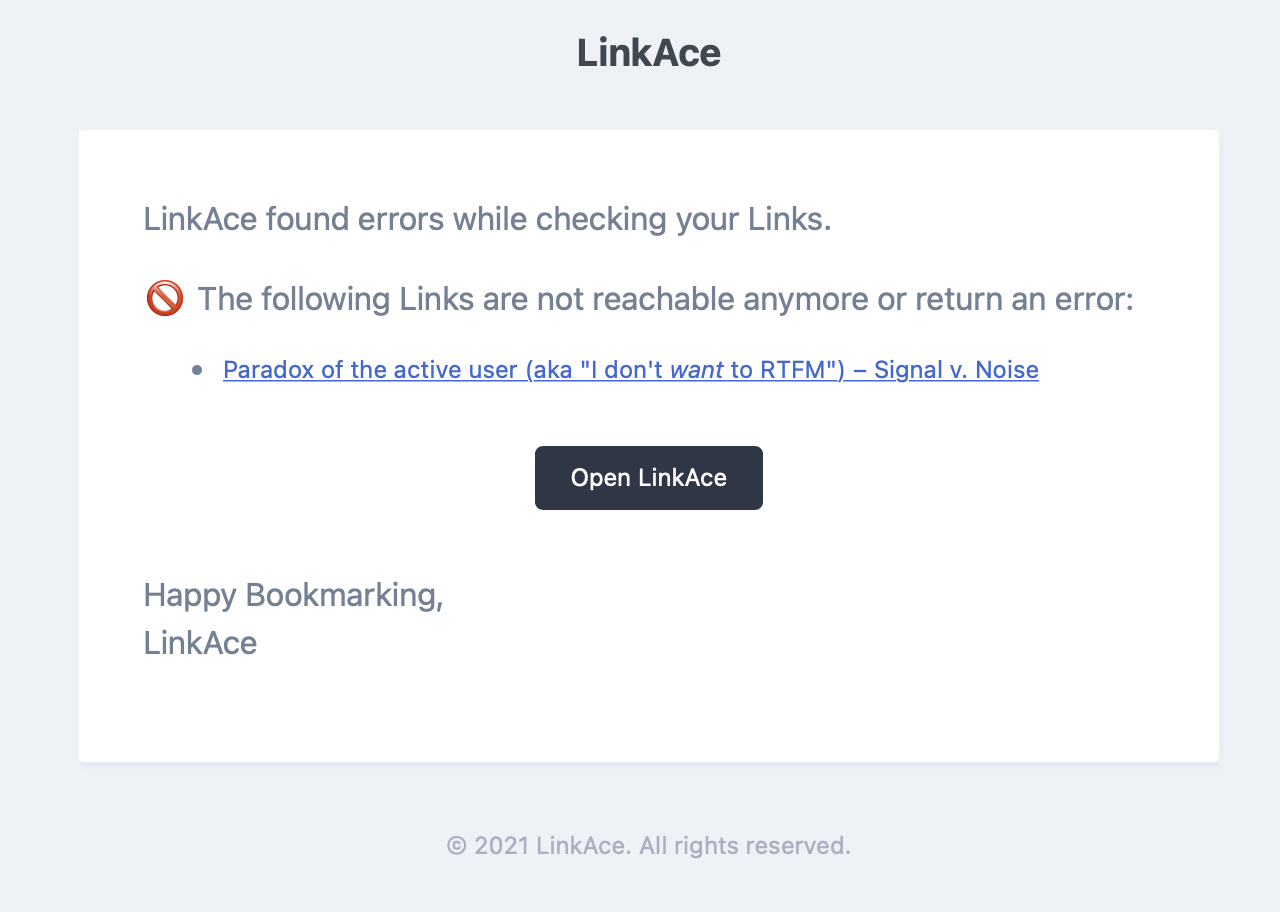Screen dimensions: 1280x912
Task: Click the 'LinkAce found errors' message text
Action: click(x=487, y=218)
